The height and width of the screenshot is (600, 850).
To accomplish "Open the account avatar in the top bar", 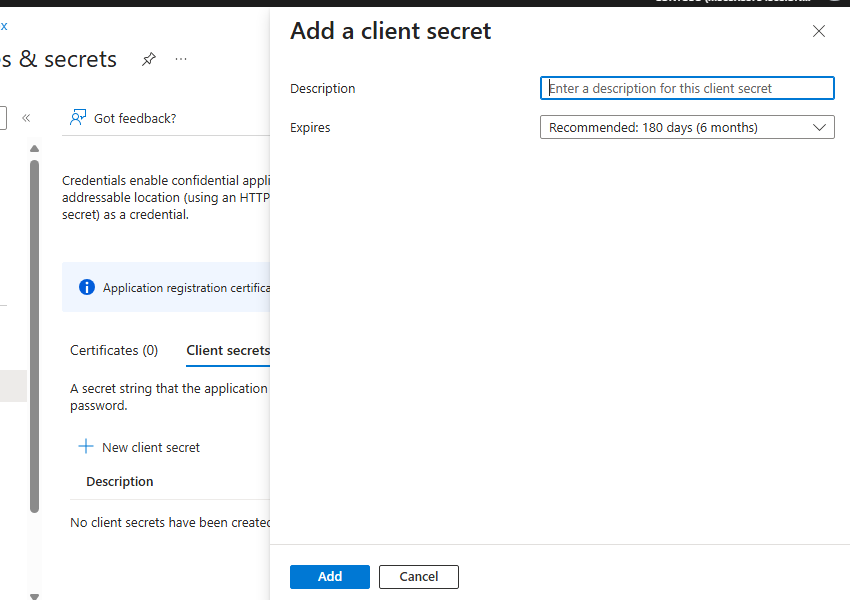I will tap(836, 4).
